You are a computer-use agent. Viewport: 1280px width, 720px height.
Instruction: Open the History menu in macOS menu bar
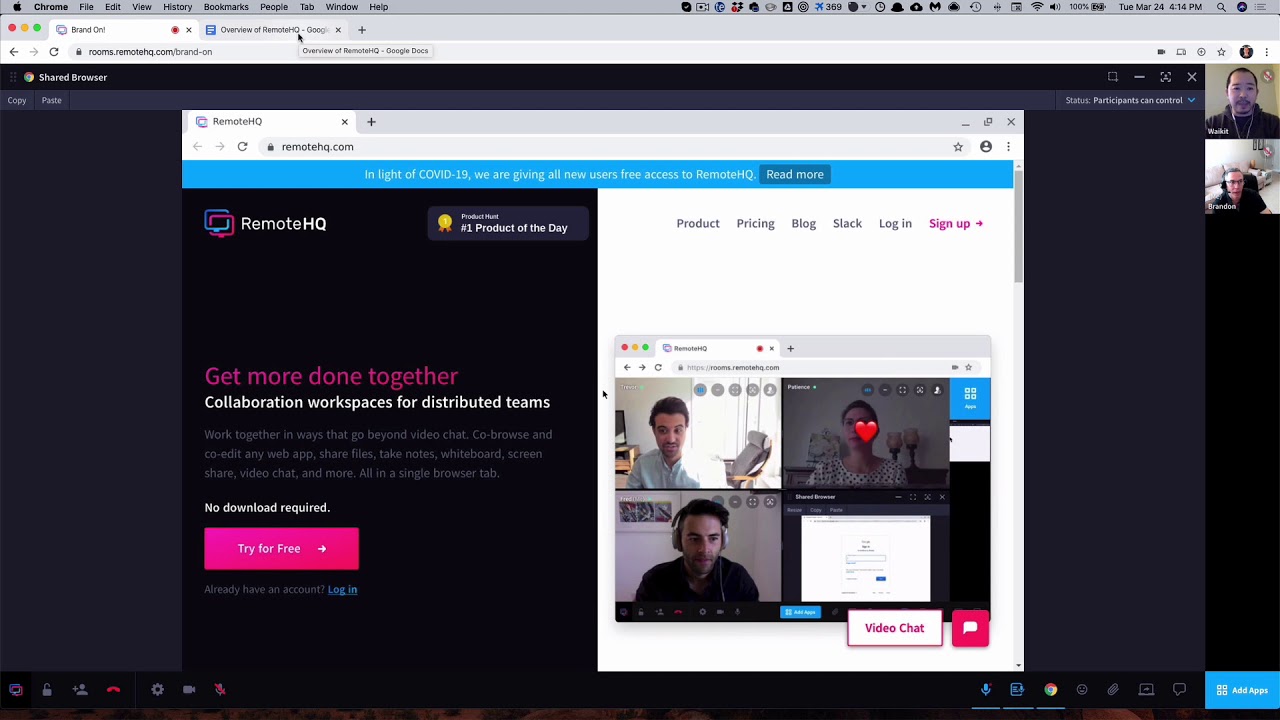coord(177,7)
